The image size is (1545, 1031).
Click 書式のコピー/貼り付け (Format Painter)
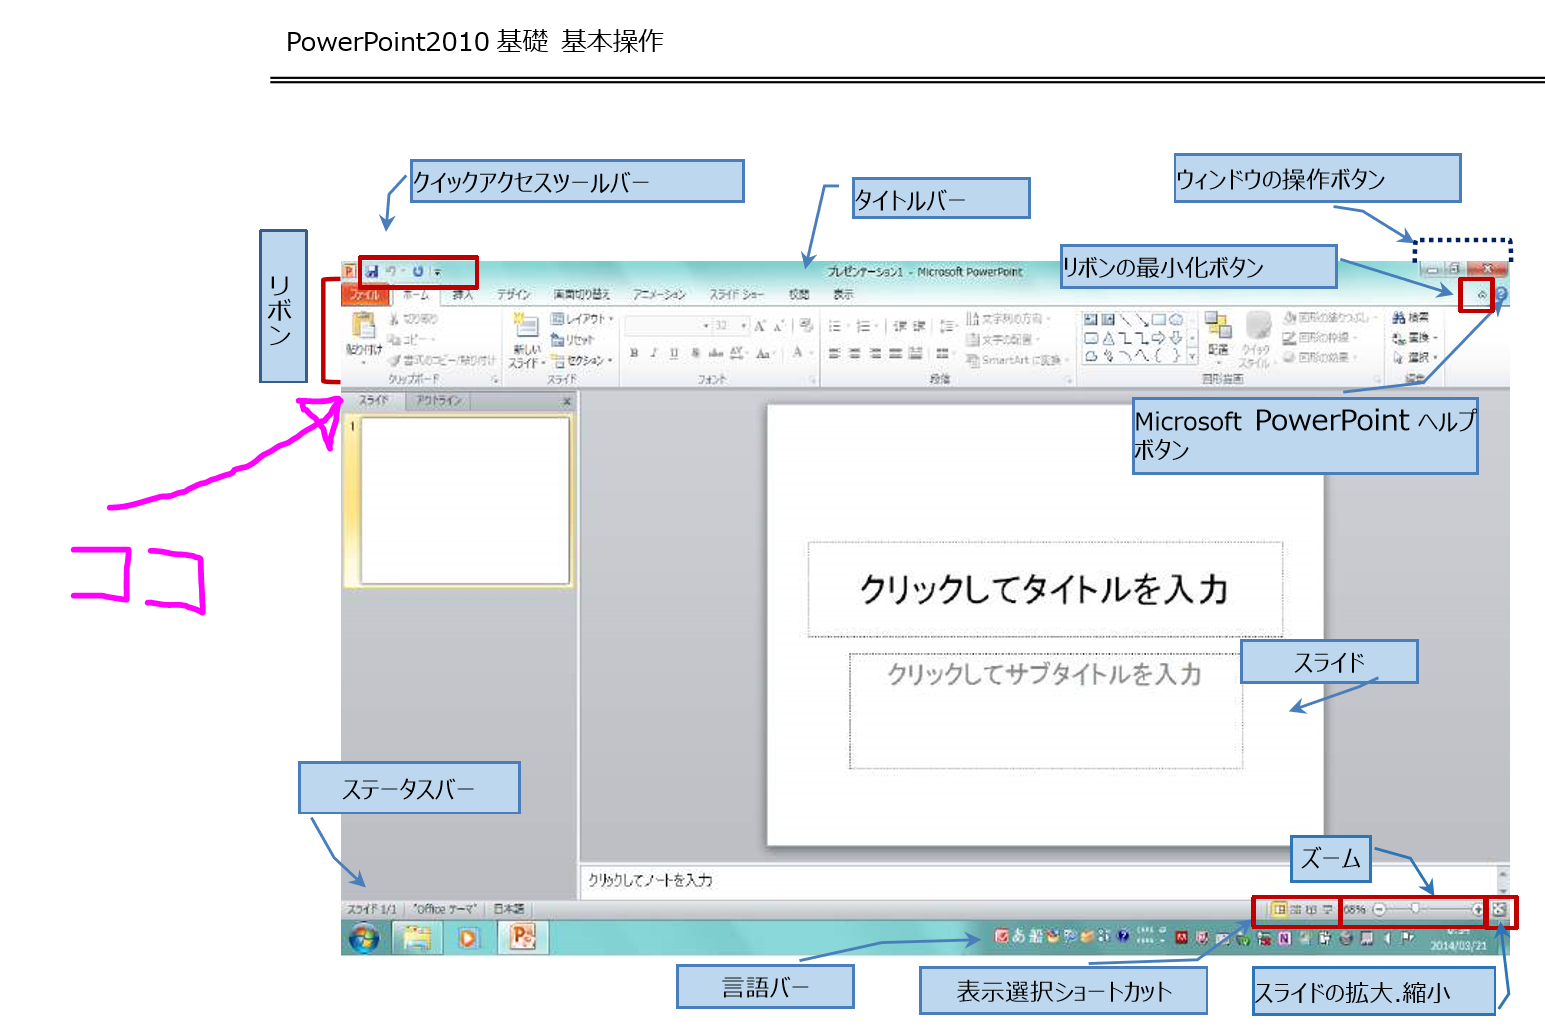click(442, 360)
